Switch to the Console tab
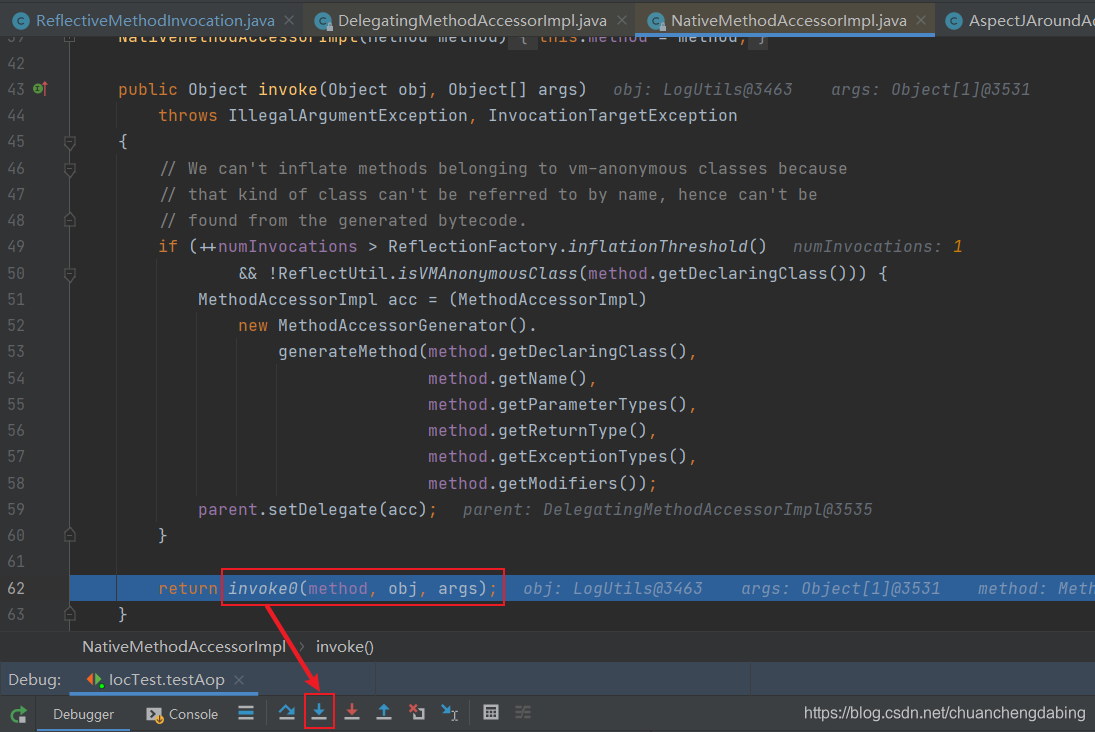The height and width of the screenshot is (732, 1095). point(182,714)
